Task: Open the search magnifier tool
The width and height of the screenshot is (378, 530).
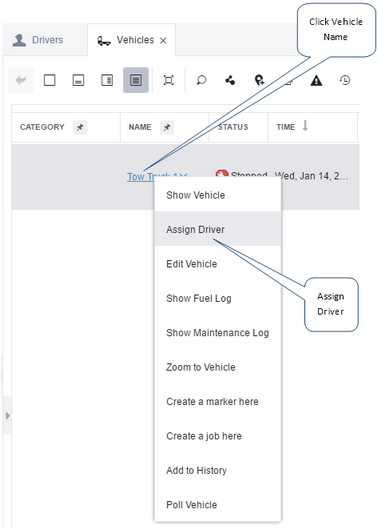Action: (201, 80)
